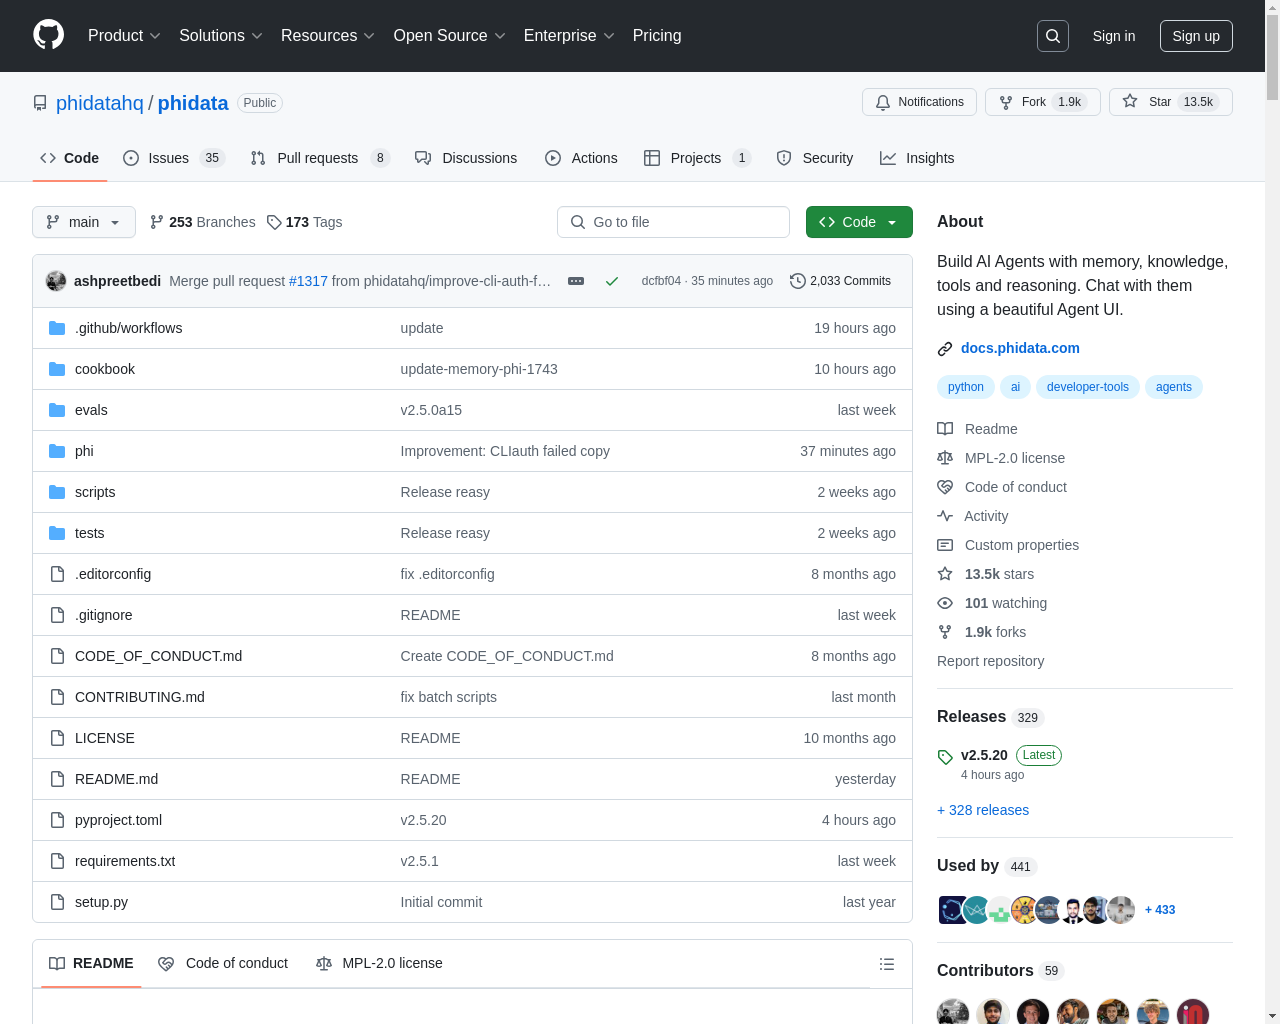Open the setup.py file
Image resolution: width=1280 pixels, height=1024 pixels.
pos(101,902)
